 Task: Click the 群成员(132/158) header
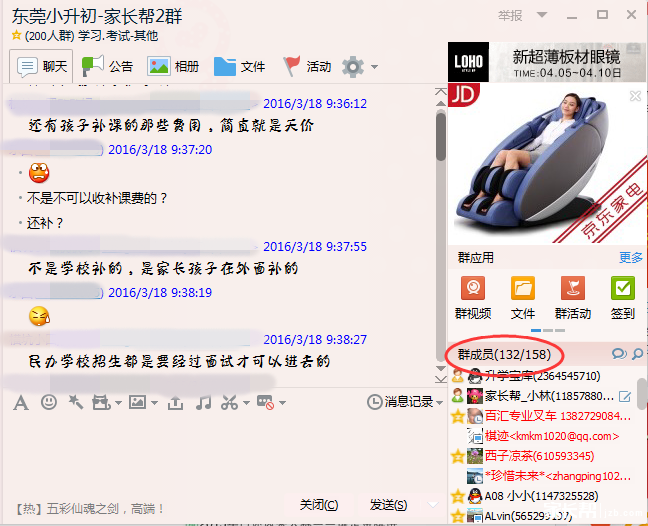click(x=504, y=354)
